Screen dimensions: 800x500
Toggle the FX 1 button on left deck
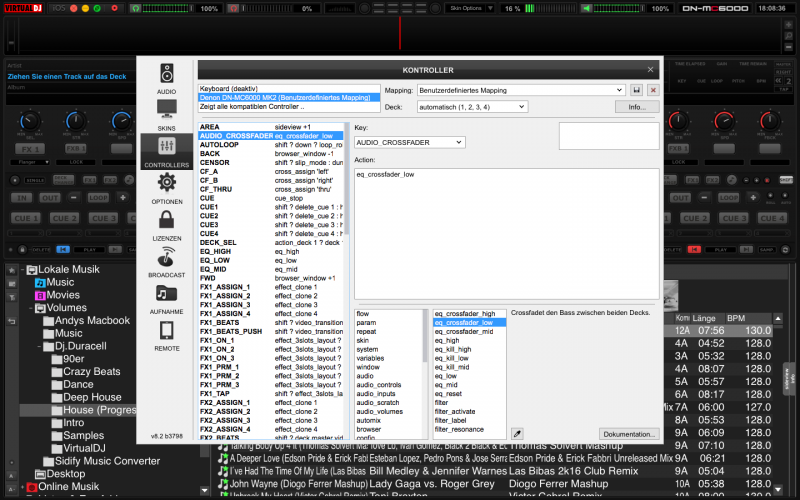coord(30,149)
